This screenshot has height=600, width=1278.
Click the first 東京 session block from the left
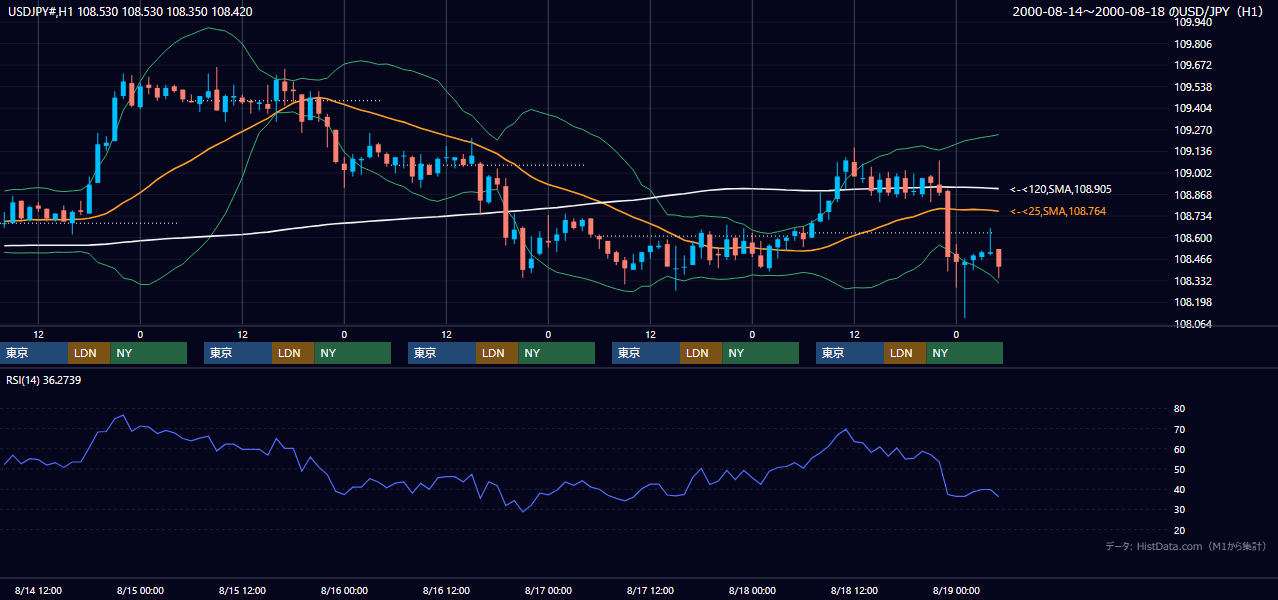coord(34,353)
